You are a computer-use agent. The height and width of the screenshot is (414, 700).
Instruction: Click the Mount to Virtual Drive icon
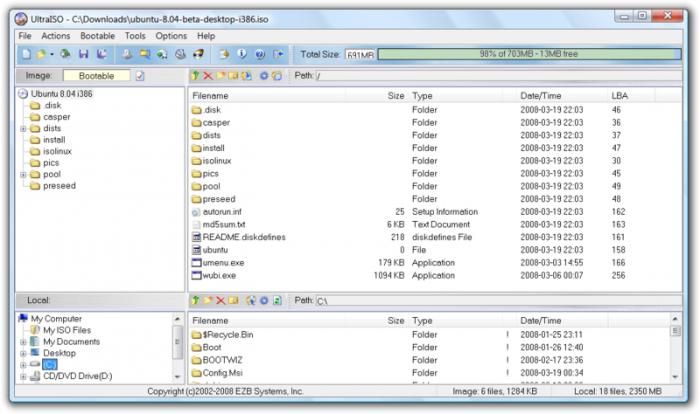180,54
